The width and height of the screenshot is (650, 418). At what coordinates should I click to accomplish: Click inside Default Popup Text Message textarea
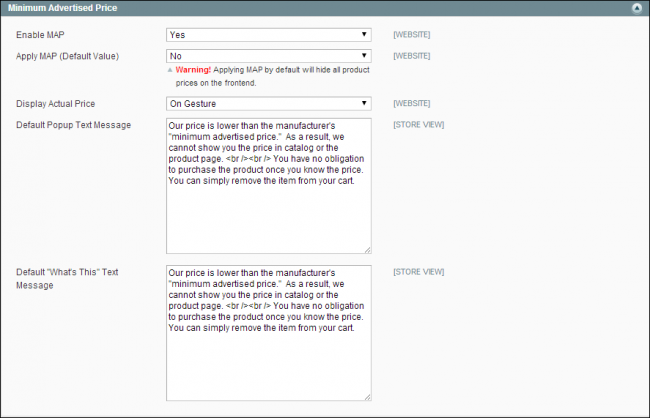click(x=269, y=186)
